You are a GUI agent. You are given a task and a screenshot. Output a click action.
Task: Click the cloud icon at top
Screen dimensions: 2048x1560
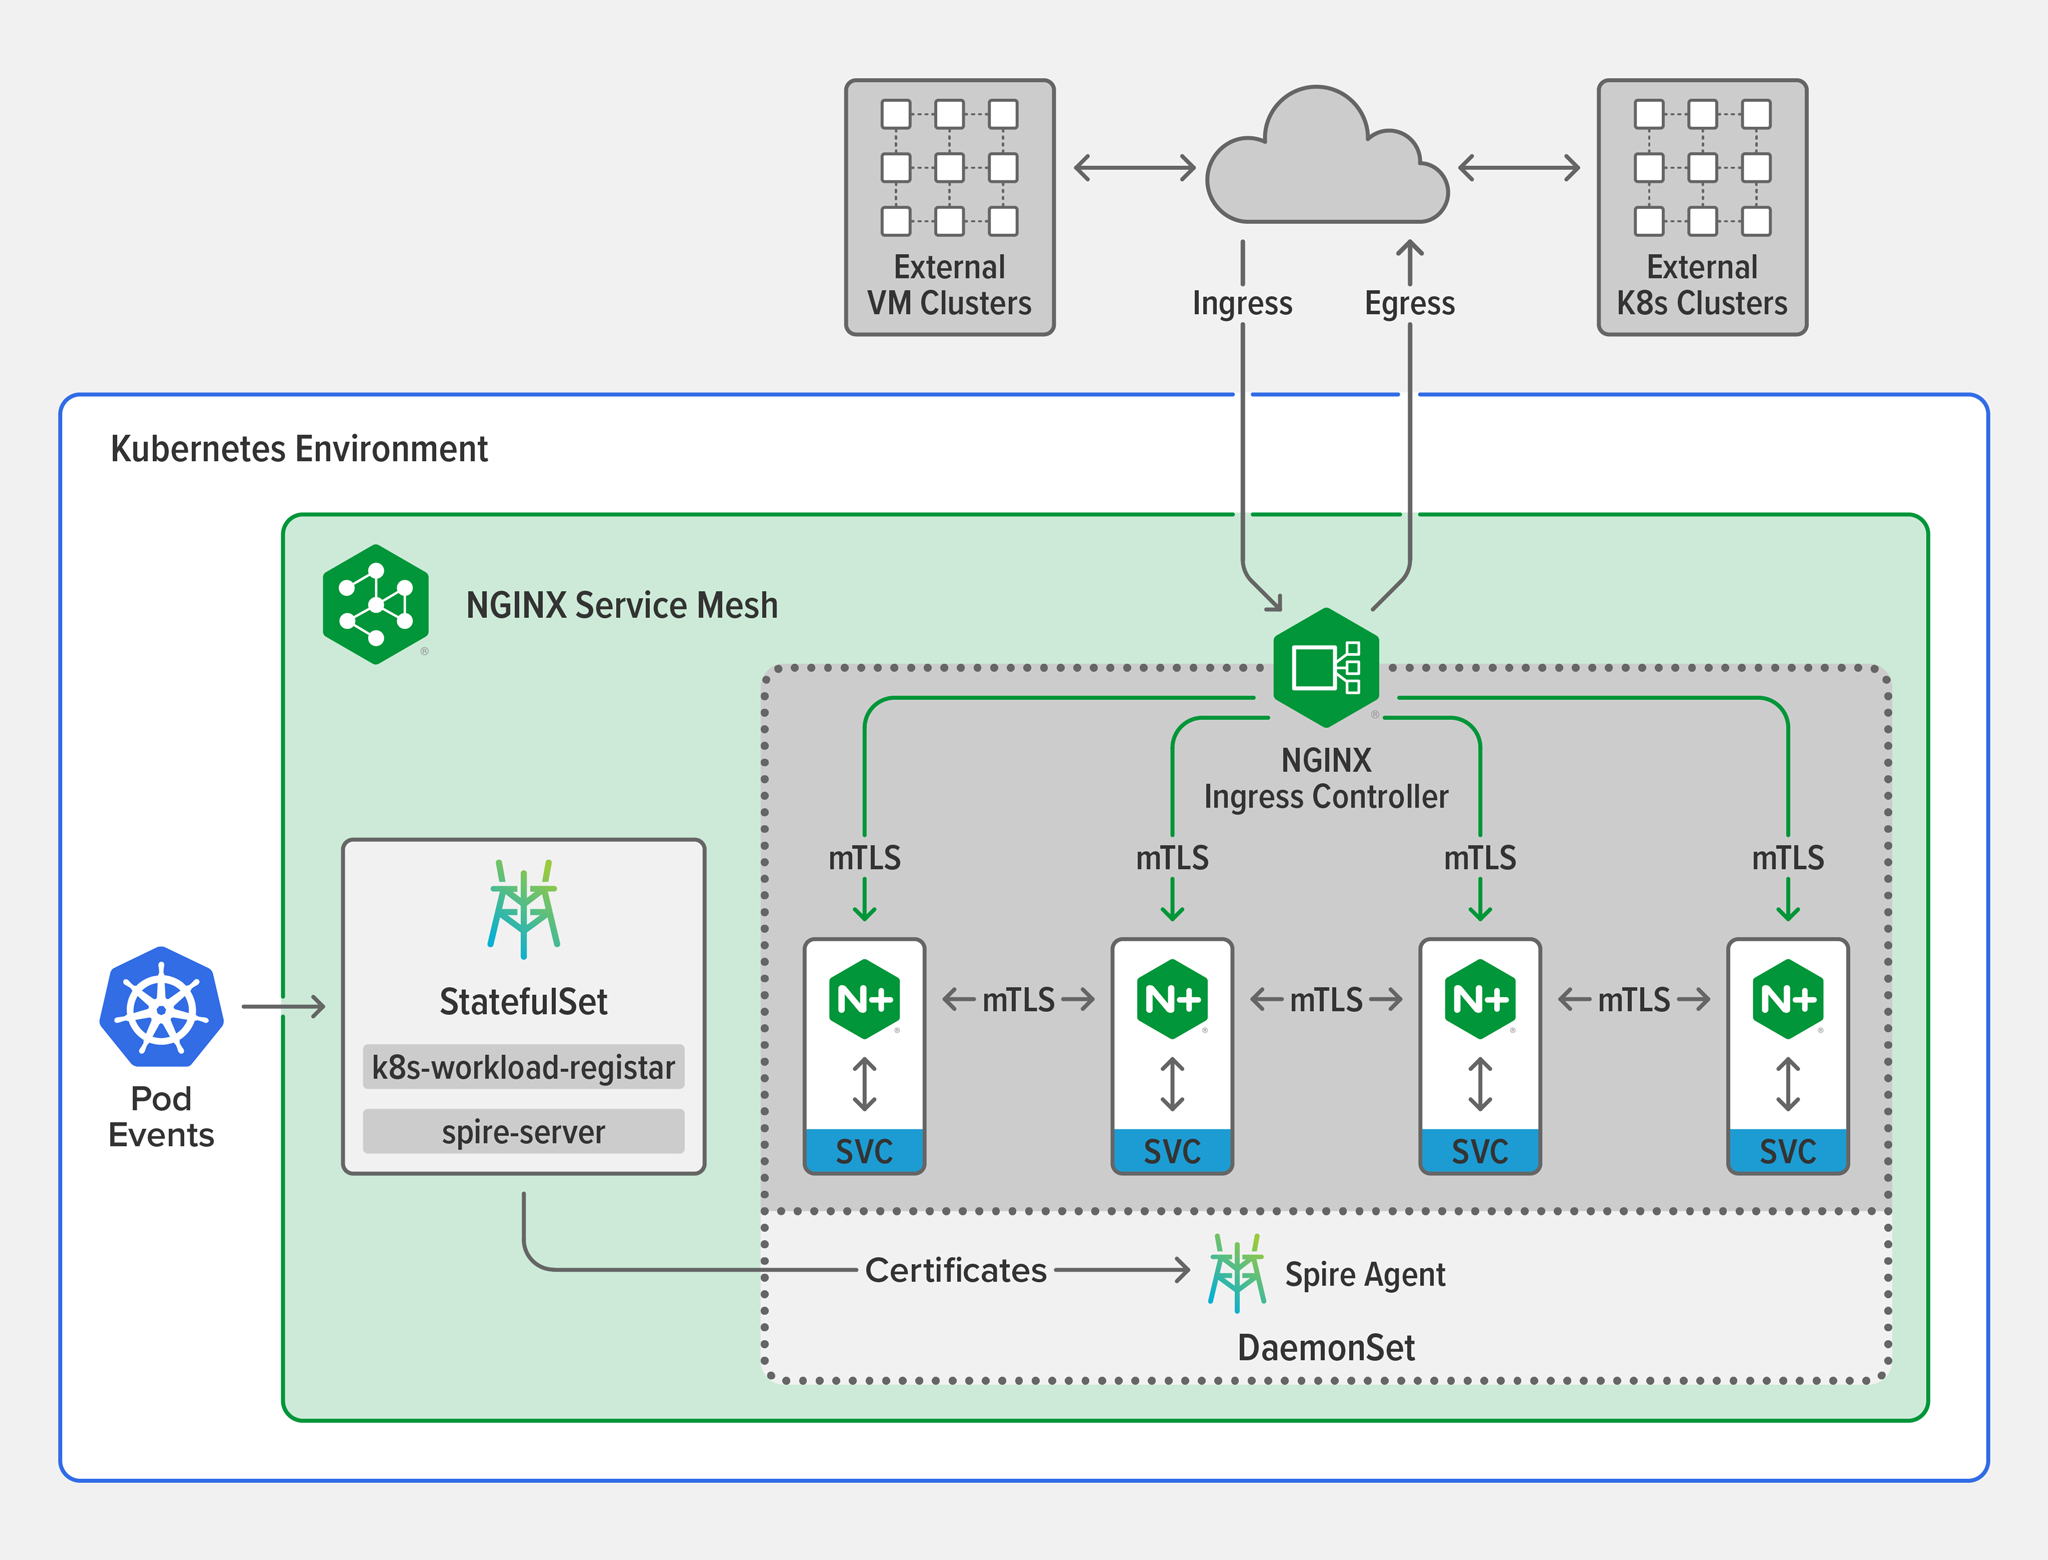pyautogui.click(x=1327, y=156)
